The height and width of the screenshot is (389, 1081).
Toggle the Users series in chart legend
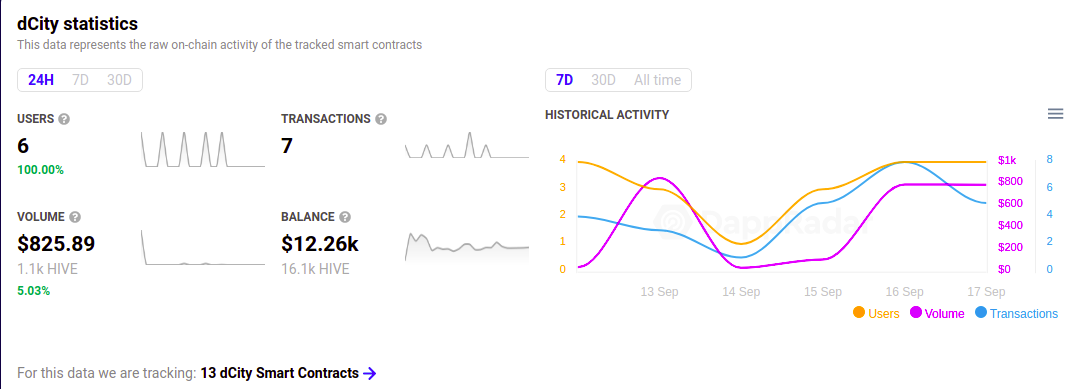point(876,313)
